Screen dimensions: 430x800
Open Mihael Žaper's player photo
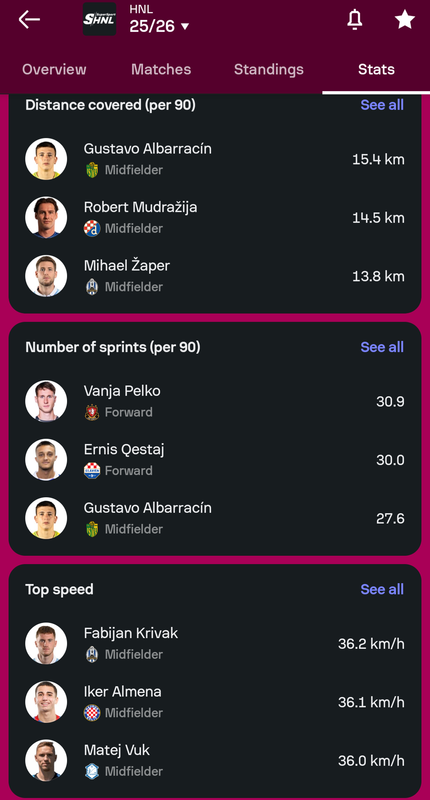[x=46, y=276]
